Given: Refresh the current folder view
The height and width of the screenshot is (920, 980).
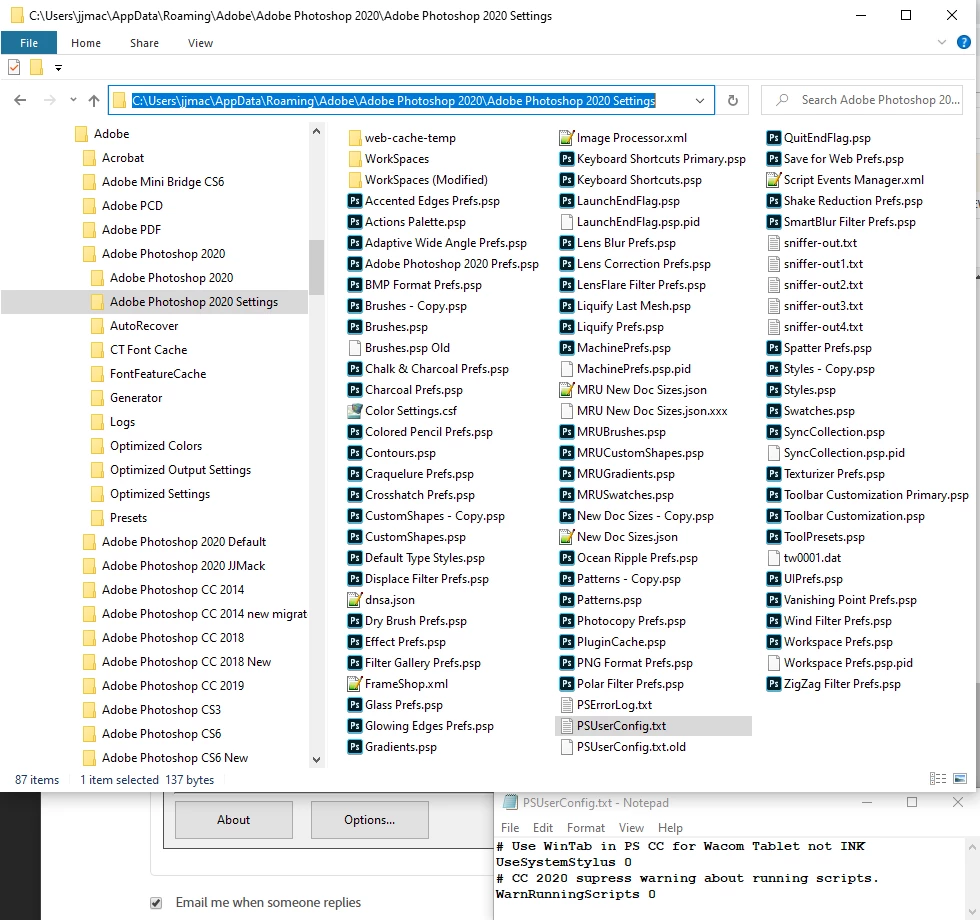Looking at the screenshot, I should tap(732, 100).
